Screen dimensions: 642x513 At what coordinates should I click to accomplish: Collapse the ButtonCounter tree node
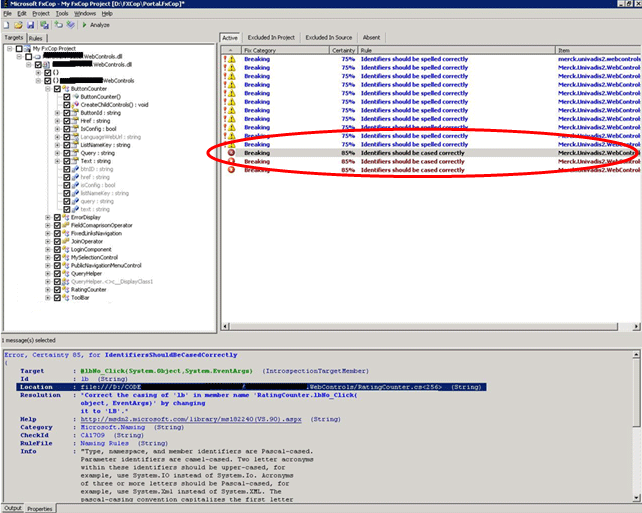pos(48,89)
